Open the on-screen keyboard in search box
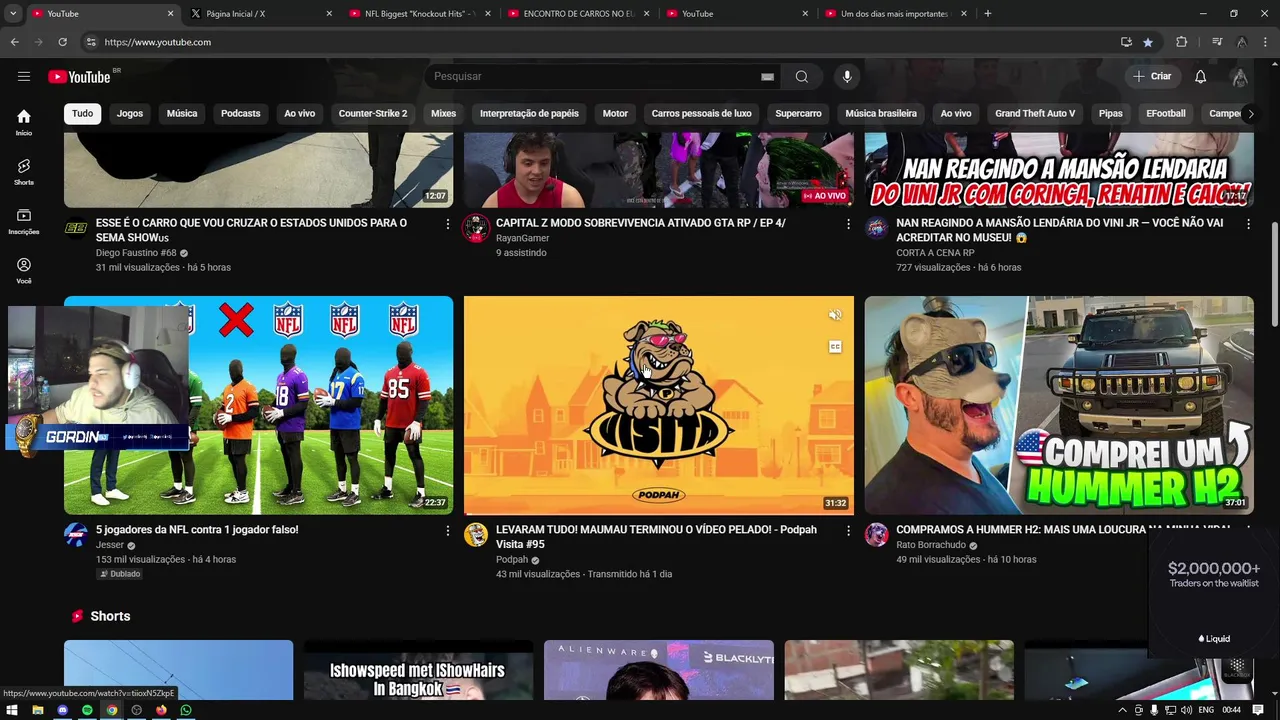 coord(767,77)
